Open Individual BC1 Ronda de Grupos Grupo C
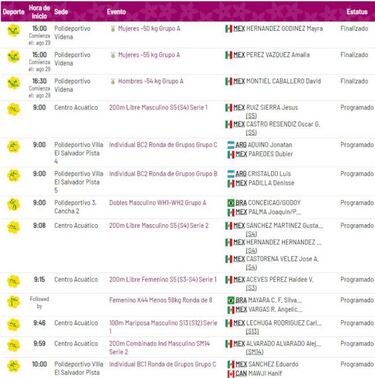The height and width of the screenshot is (378, 375). point(163,364)
